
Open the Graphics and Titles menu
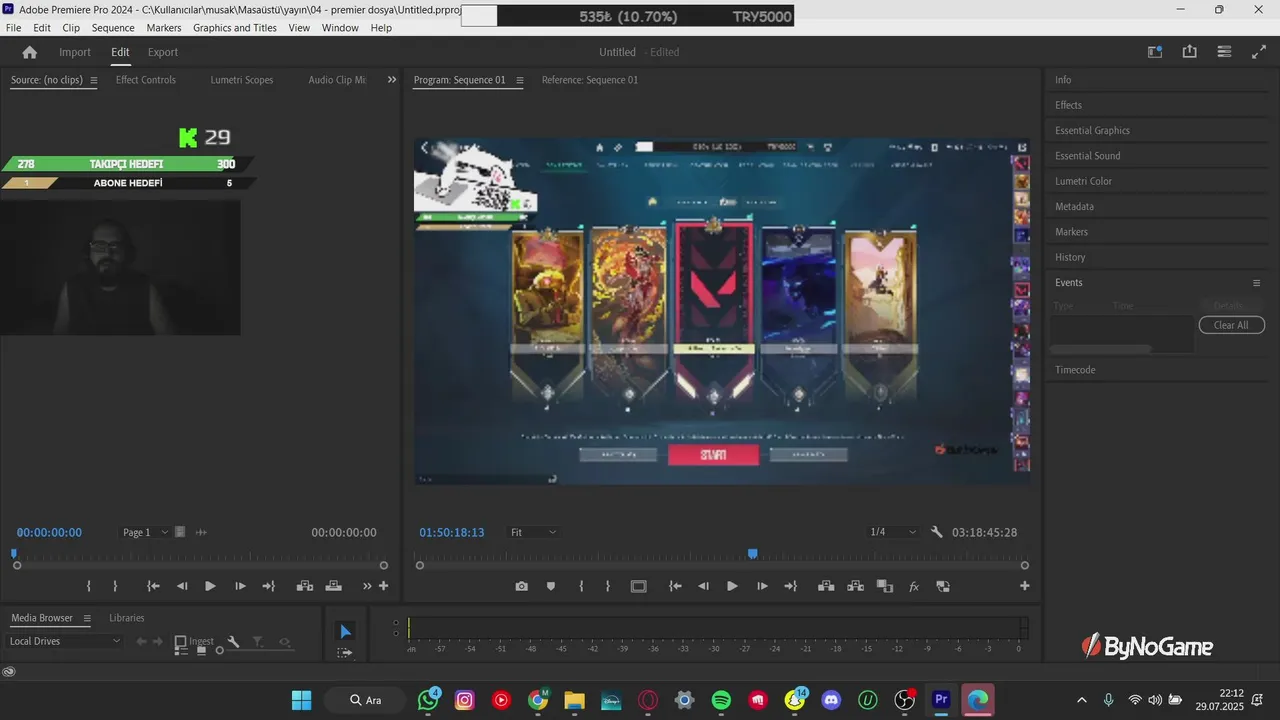click(235, 28)
